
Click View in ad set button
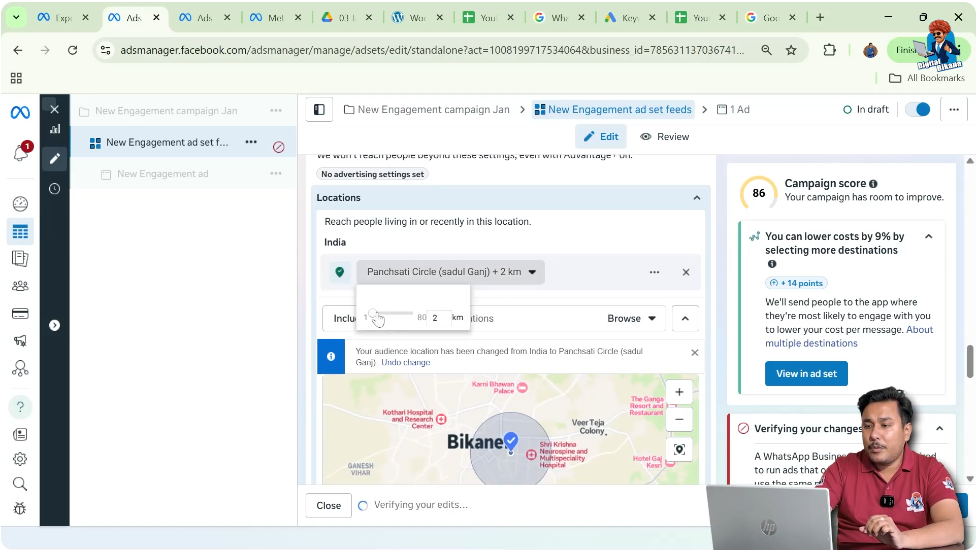coord(806,374)
